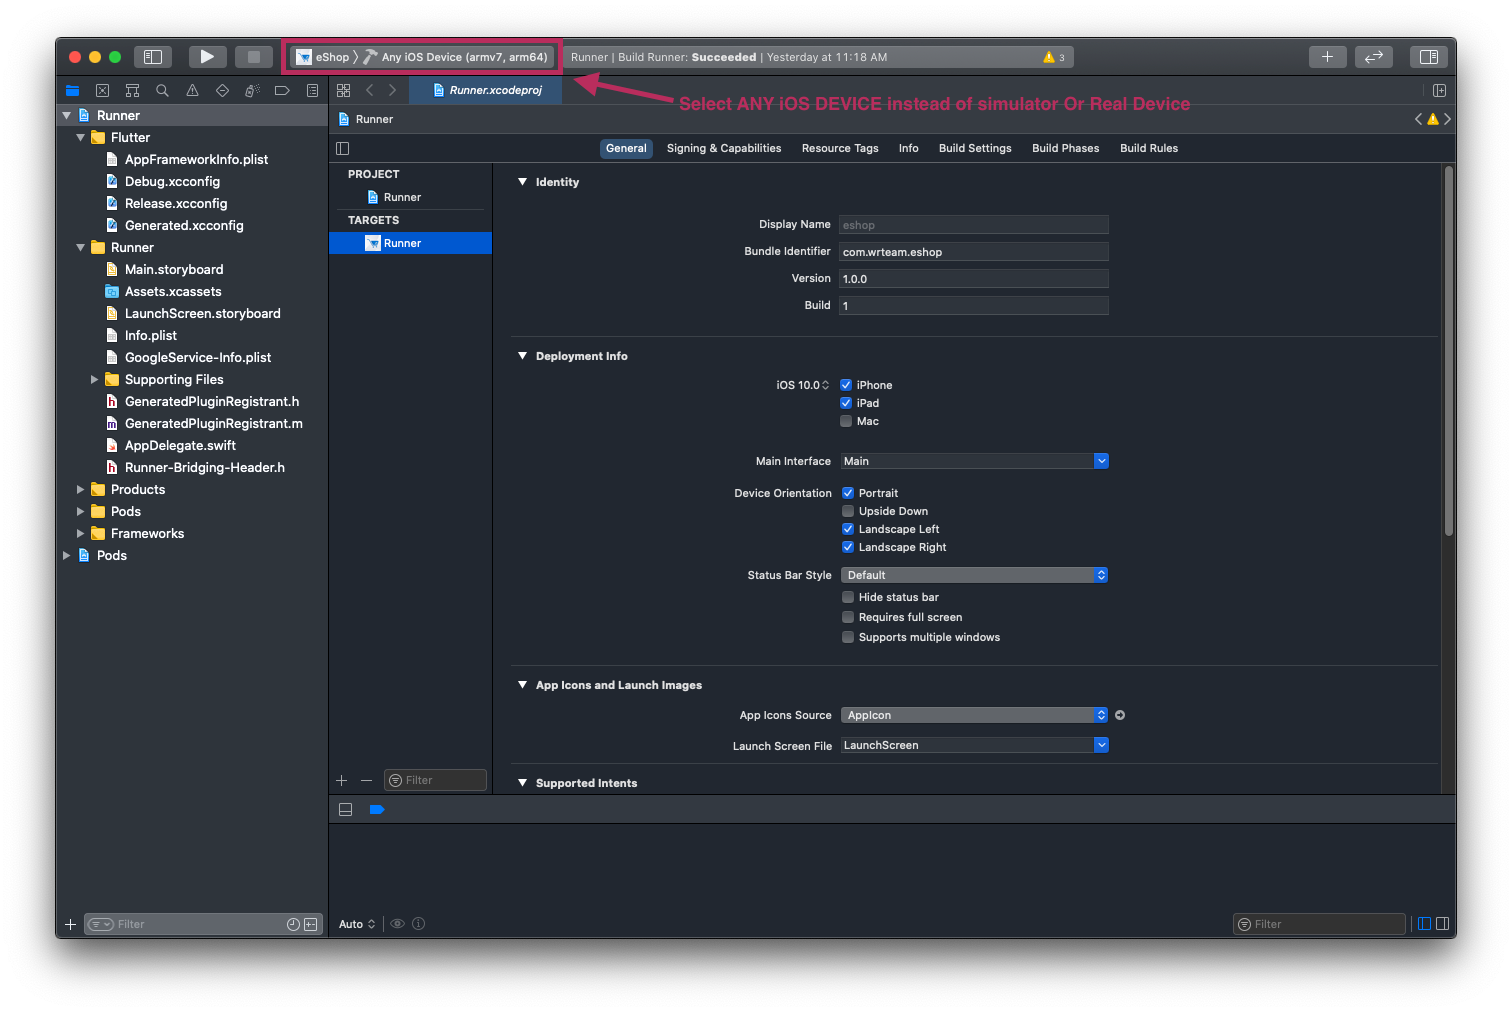The width and height of the screenshot is (1512, 1012).
Task: Open the Signing & Capabilities tab
Action: 723,148
